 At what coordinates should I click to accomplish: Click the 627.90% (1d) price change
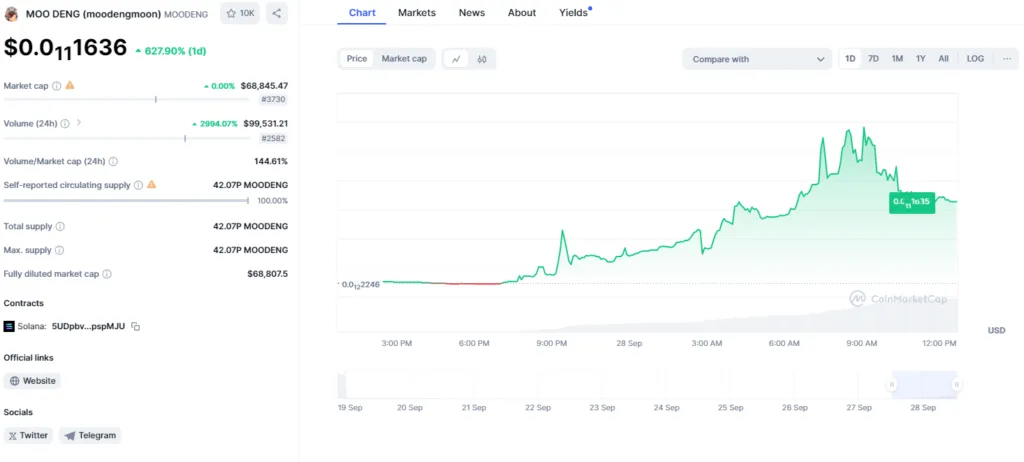pos(171,51)
